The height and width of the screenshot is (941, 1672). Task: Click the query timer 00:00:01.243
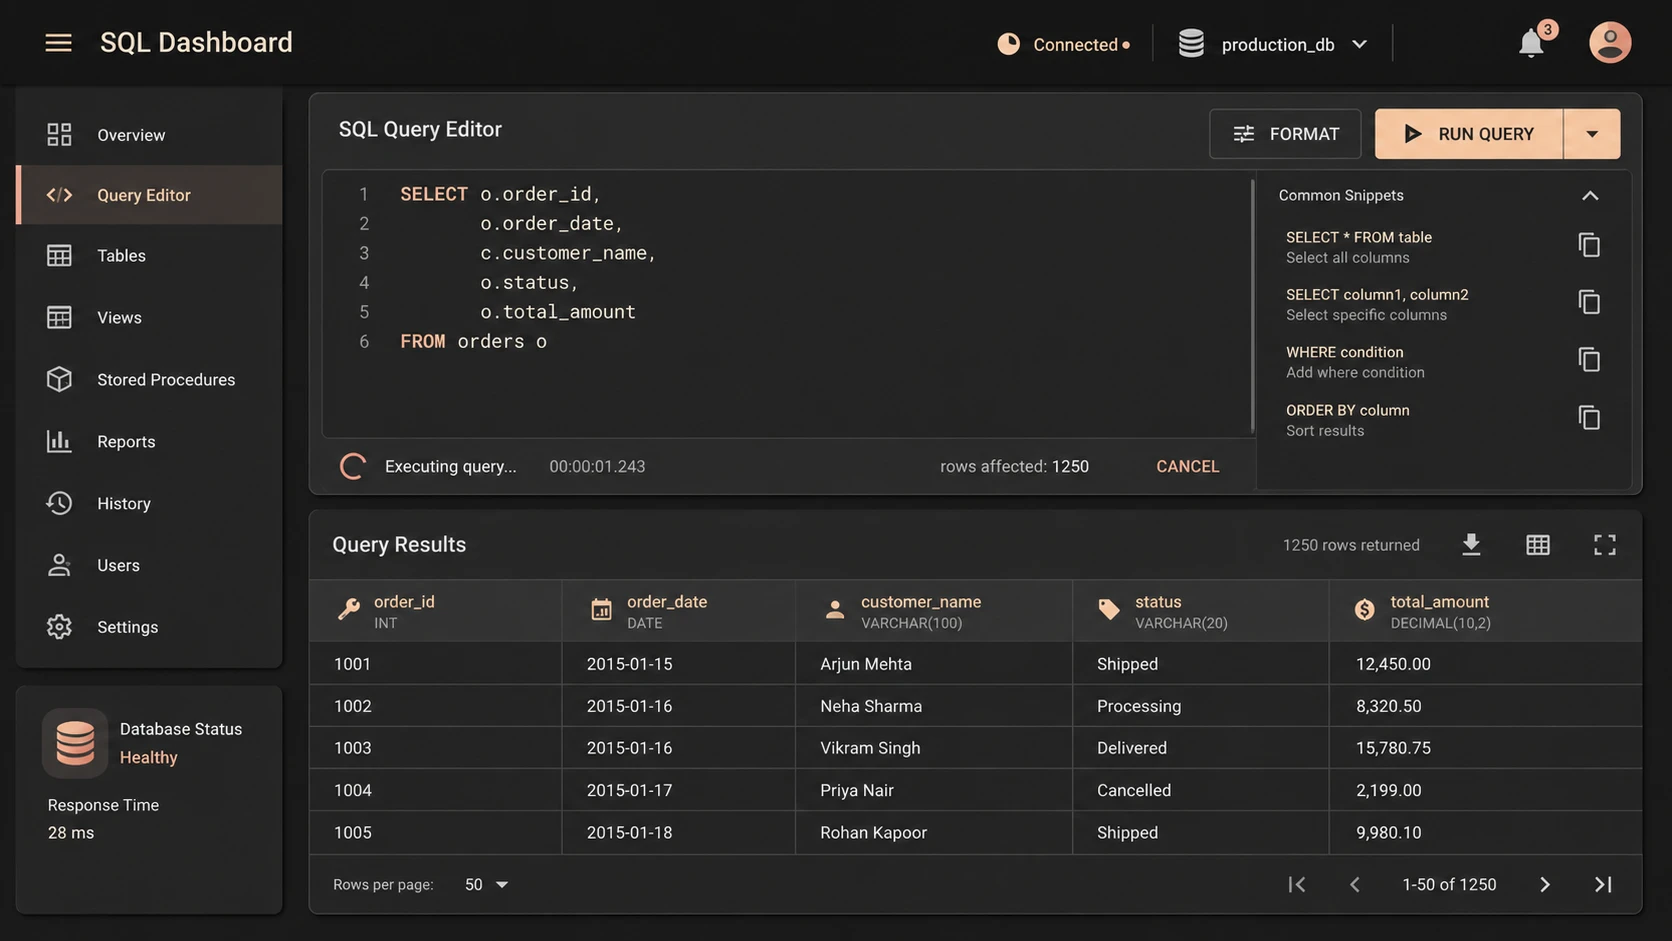click(597, 466)
